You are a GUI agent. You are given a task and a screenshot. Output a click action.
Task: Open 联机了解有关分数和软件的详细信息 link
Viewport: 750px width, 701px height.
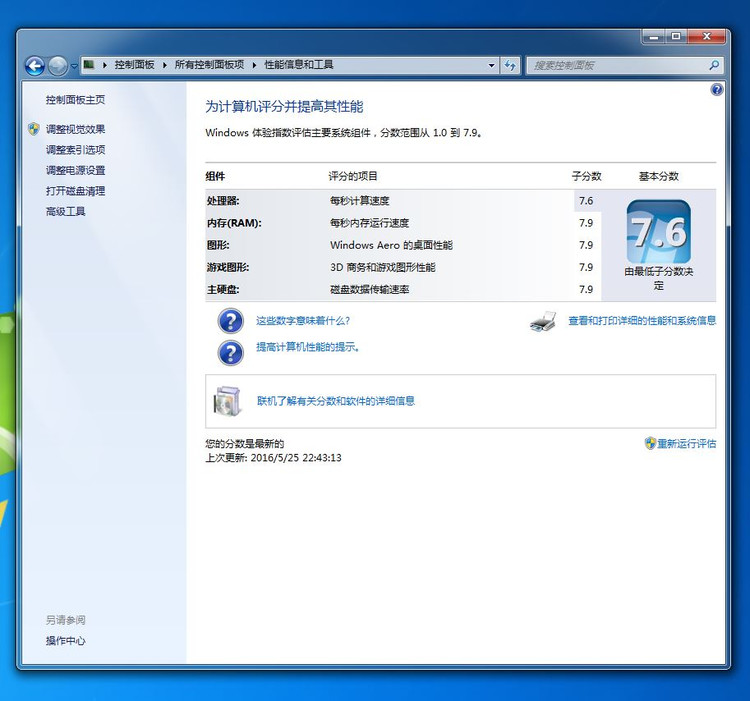coord(336,401)
